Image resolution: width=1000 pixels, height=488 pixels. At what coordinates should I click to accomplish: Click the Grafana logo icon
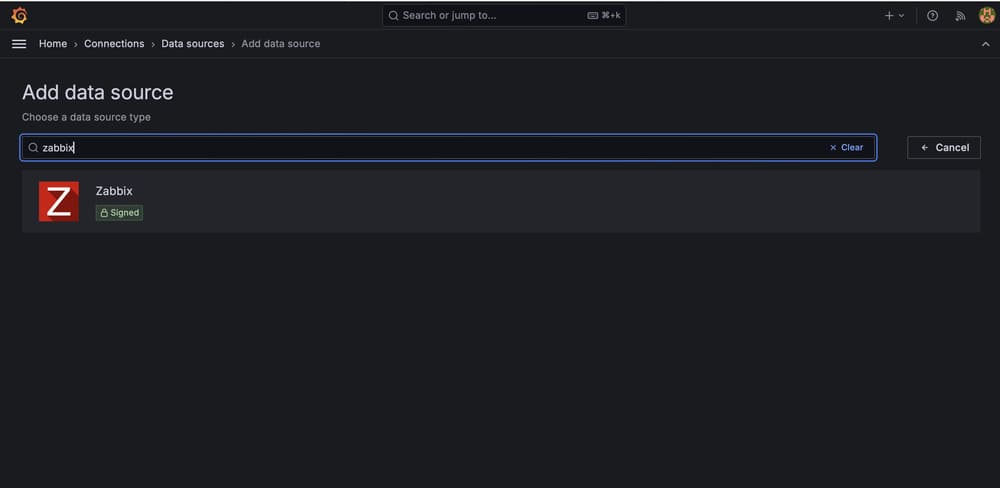pos(19,15)
